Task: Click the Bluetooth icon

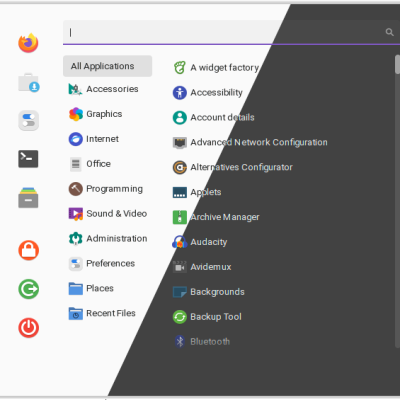Action: 180,342
